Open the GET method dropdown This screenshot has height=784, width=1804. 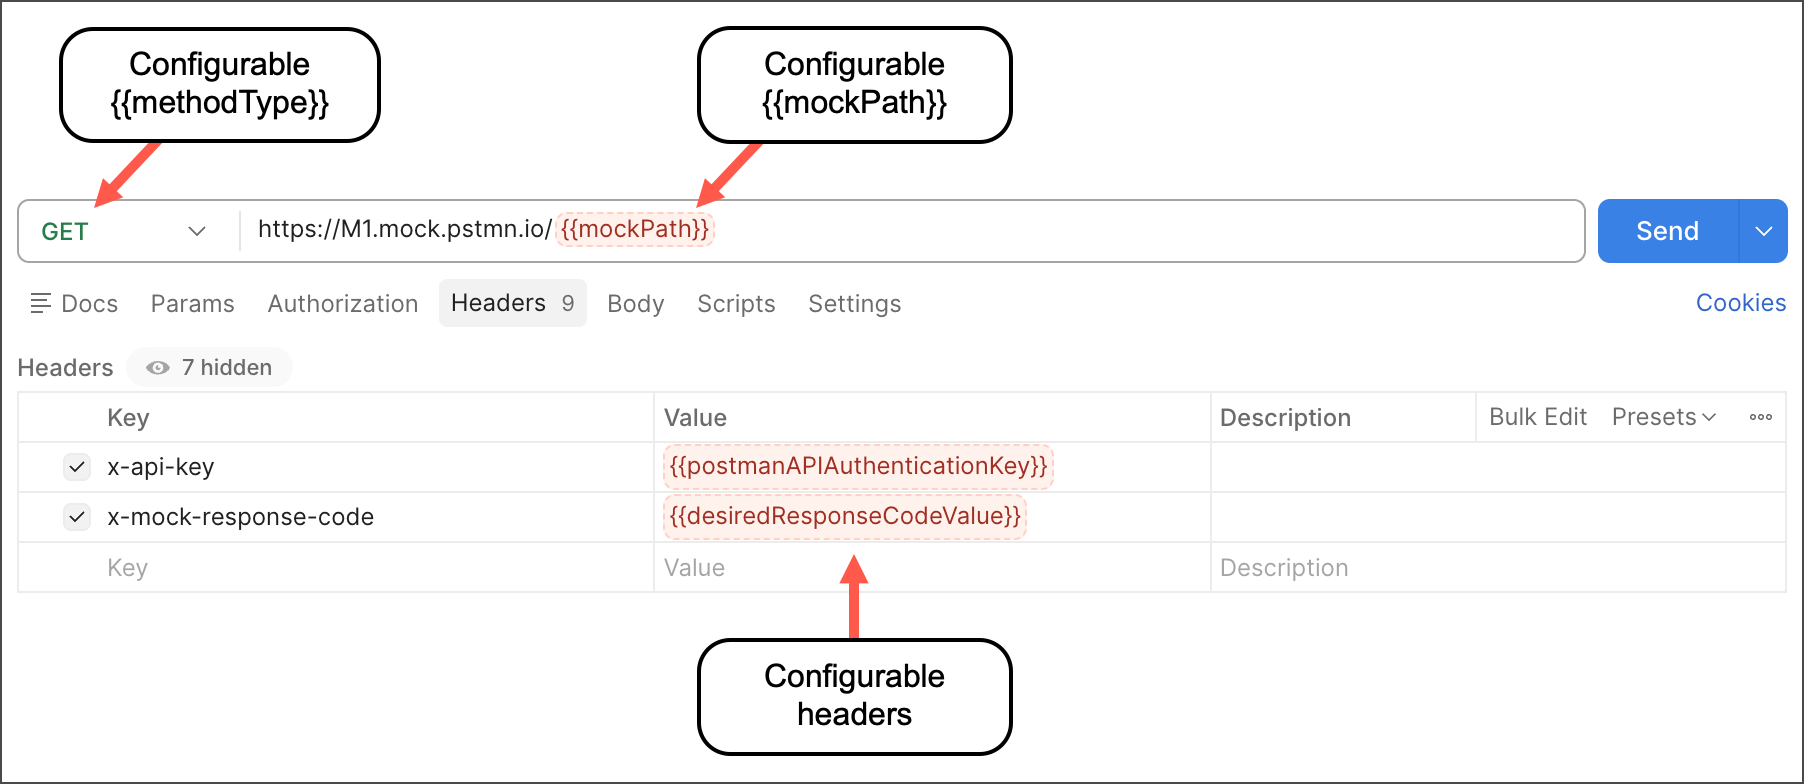point(124,231)
